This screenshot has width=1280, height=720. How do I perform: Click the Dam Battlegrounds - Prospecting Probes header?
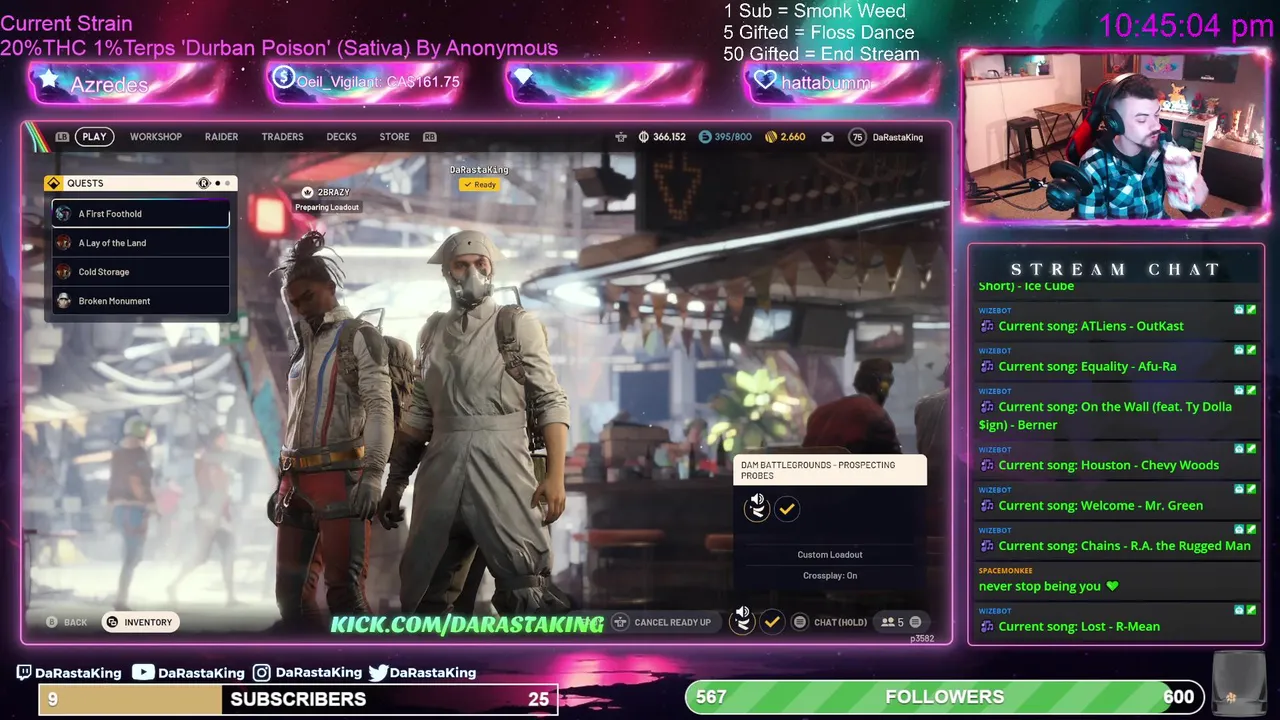(830, 470)
